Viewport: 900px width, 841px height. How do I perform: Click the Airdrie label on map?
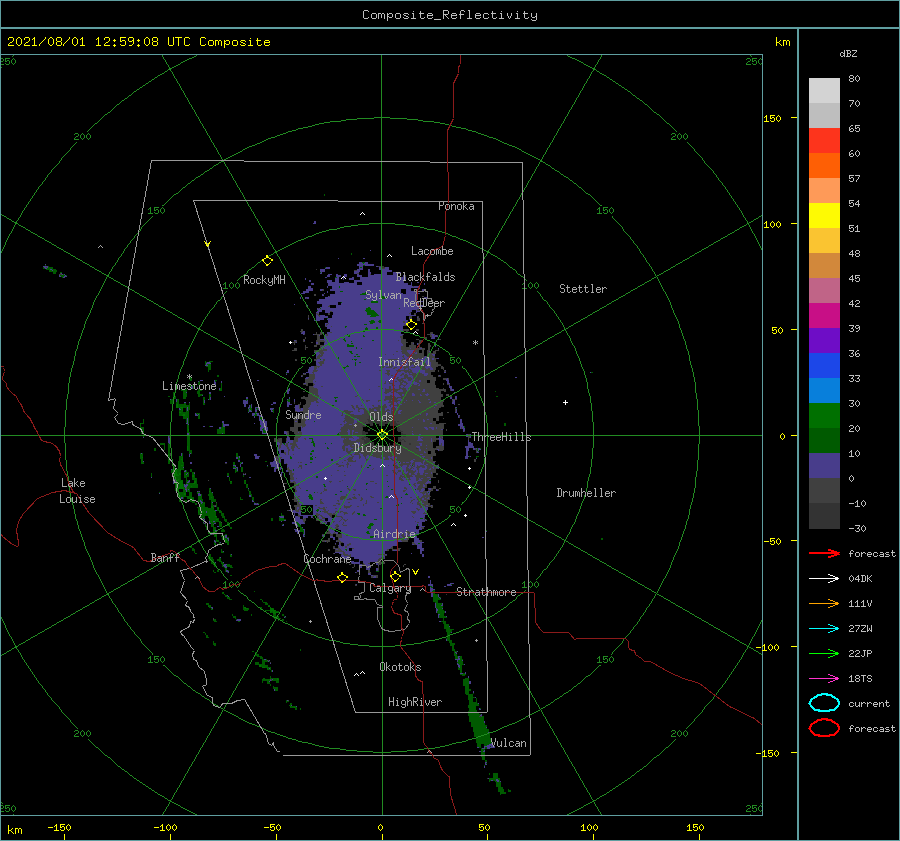394,534
